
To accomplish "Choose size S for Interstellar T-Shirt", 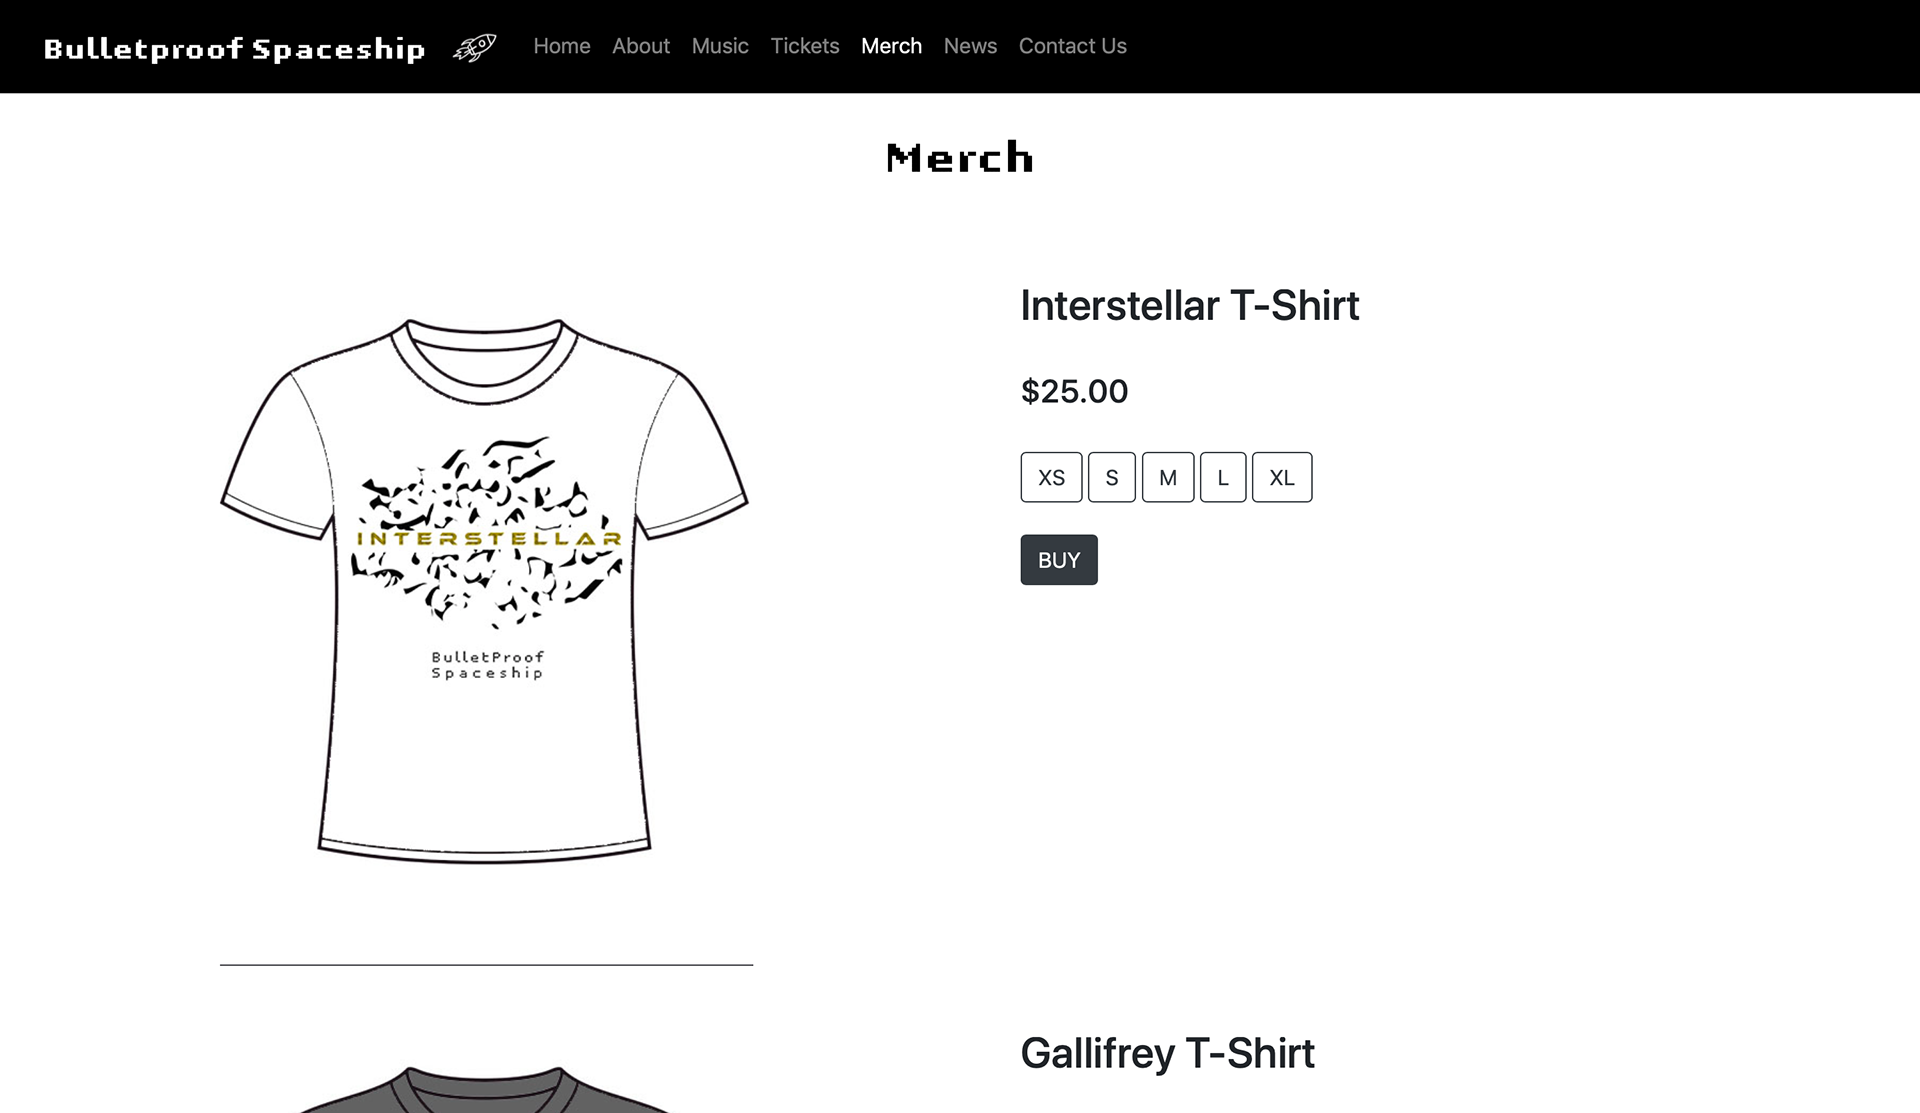I will [x=1112, y=477].
